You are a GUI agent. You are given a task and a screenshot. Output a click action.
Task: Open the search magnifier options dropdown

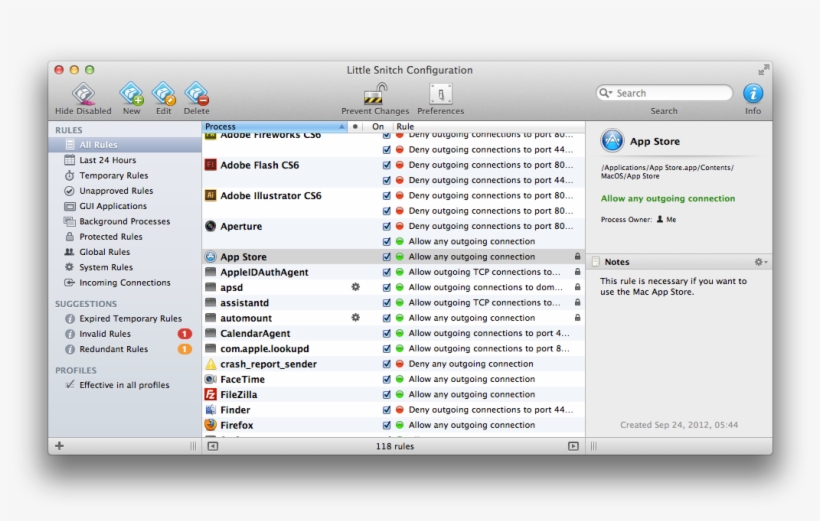606,93
